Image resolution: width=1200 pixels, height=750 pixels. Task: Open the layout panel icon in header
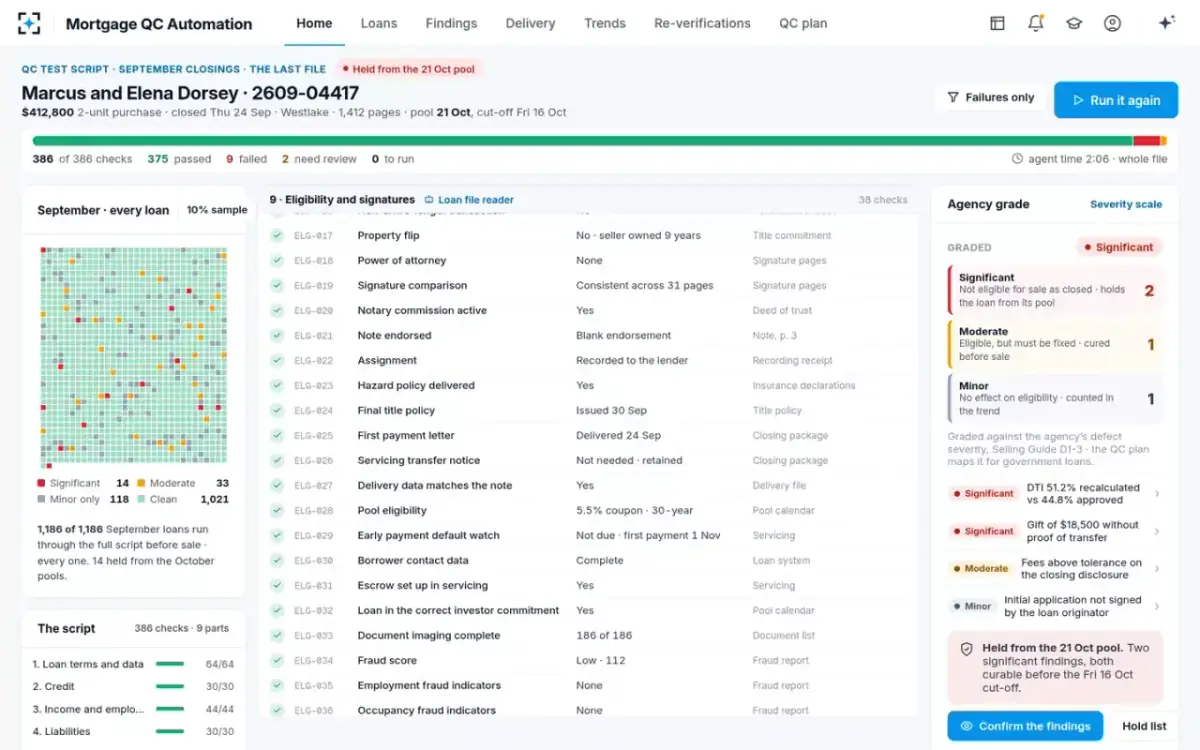point(997,23)
